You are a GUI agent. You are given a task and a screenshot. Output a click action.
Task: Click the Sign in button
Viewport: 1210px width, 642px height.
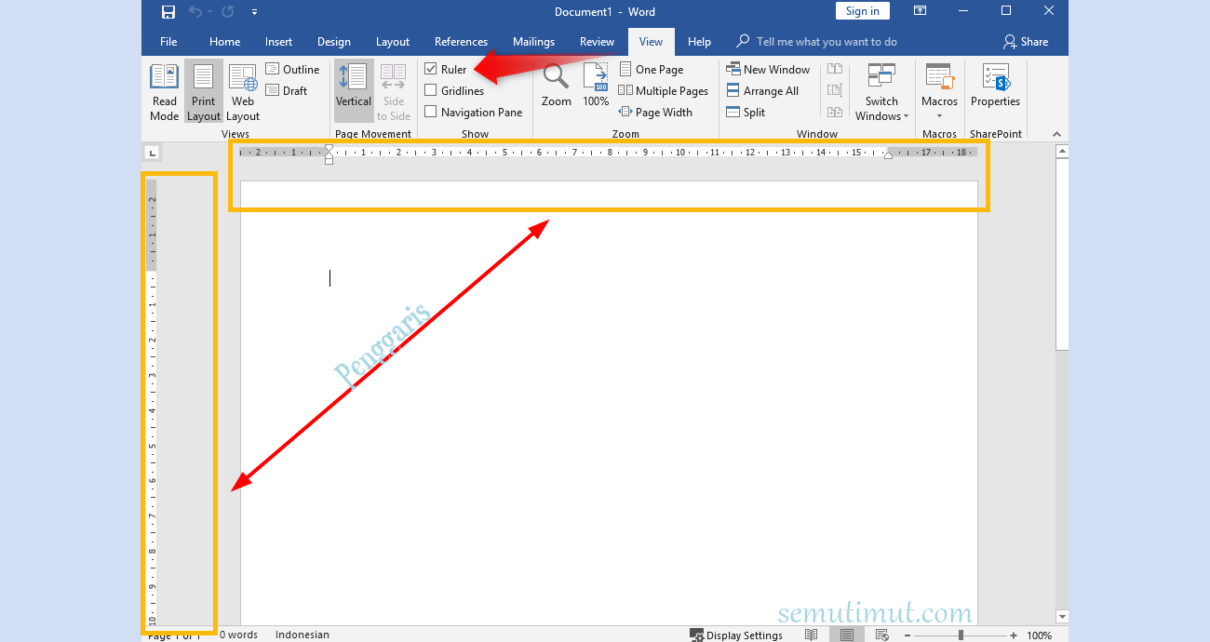click(862, 11)
